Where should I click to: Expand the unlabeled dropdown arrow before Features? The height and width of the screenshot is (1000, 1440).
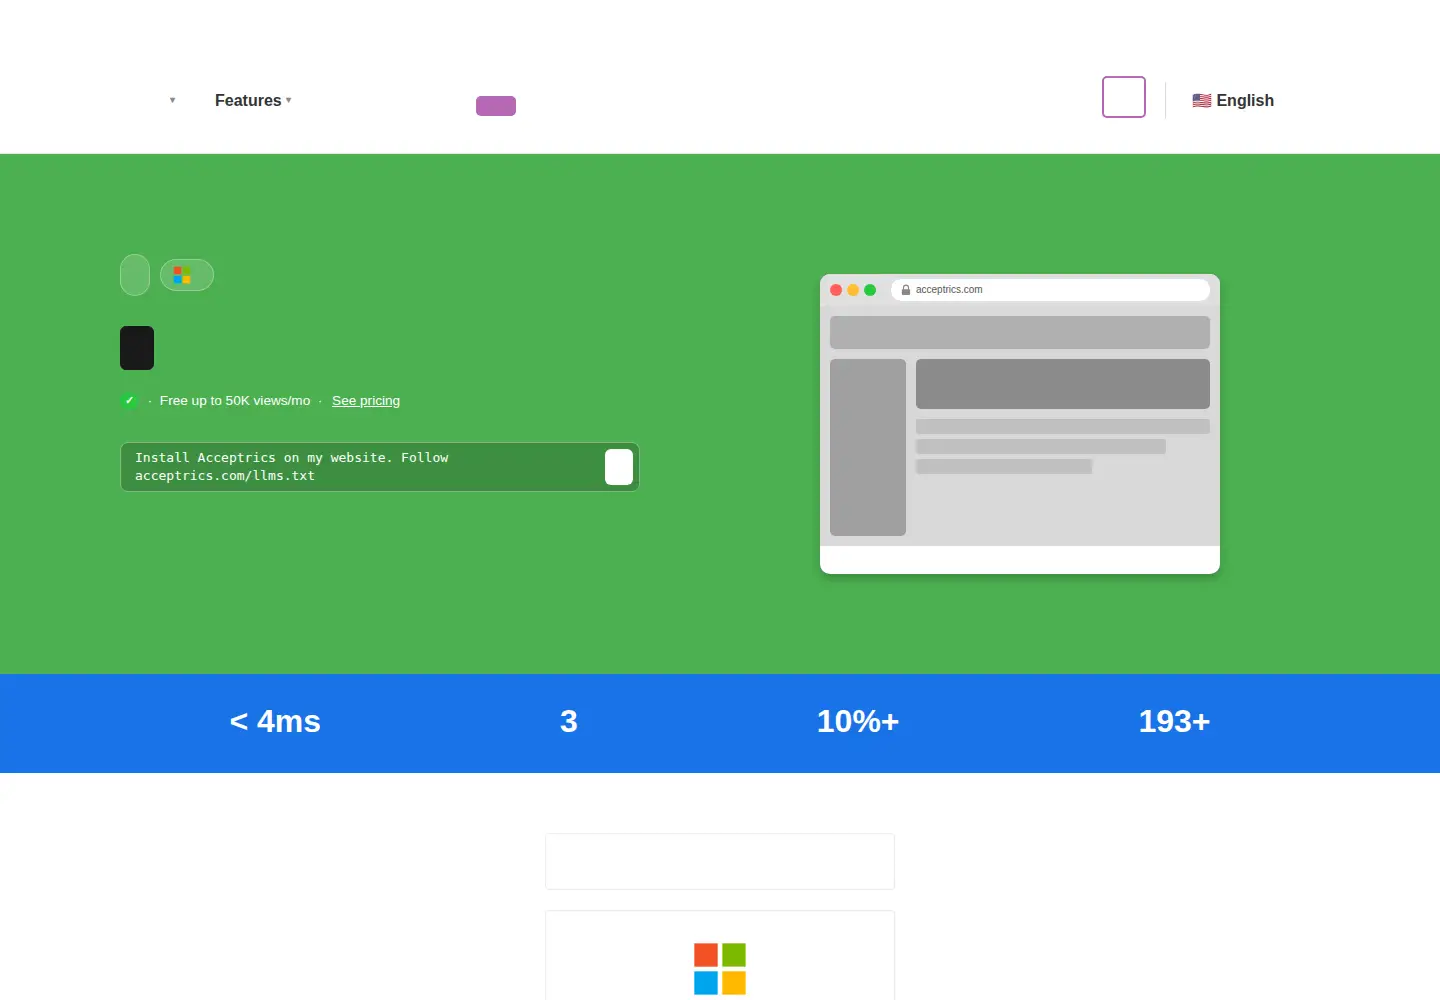(172, 100)
